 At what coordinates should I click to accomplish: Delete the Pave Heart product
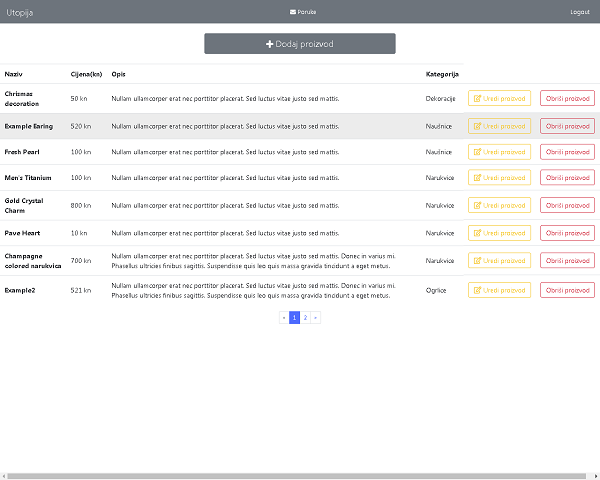567,233
